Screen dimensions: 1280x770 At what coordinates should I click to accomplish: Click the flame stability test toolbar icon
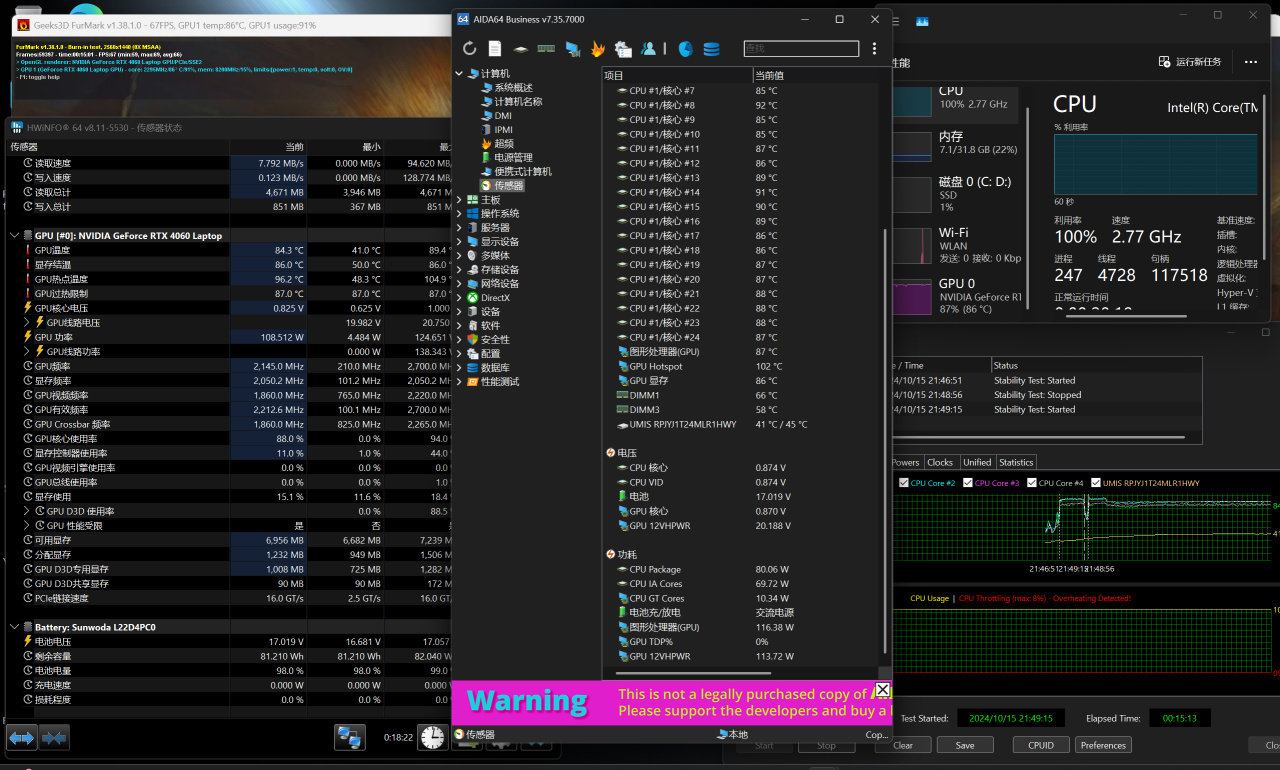pos(598,49)
